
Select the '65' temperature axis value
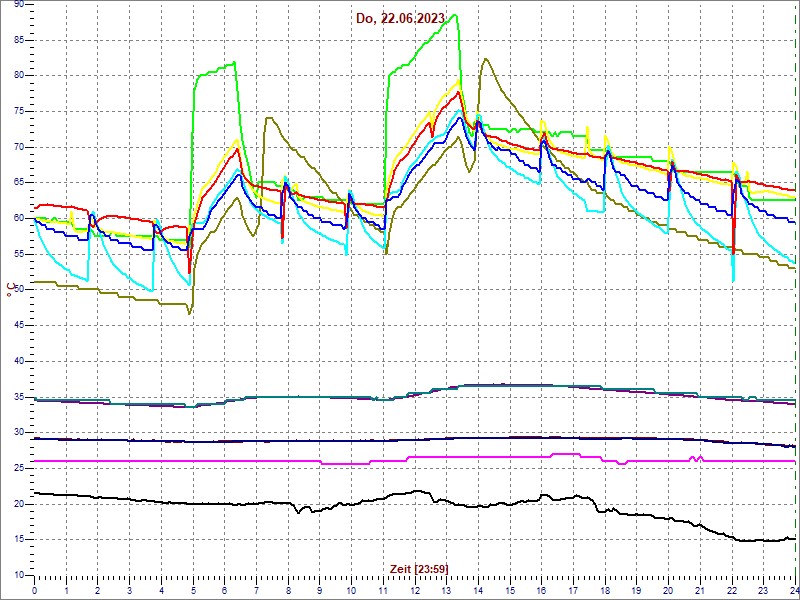[20, 183]
